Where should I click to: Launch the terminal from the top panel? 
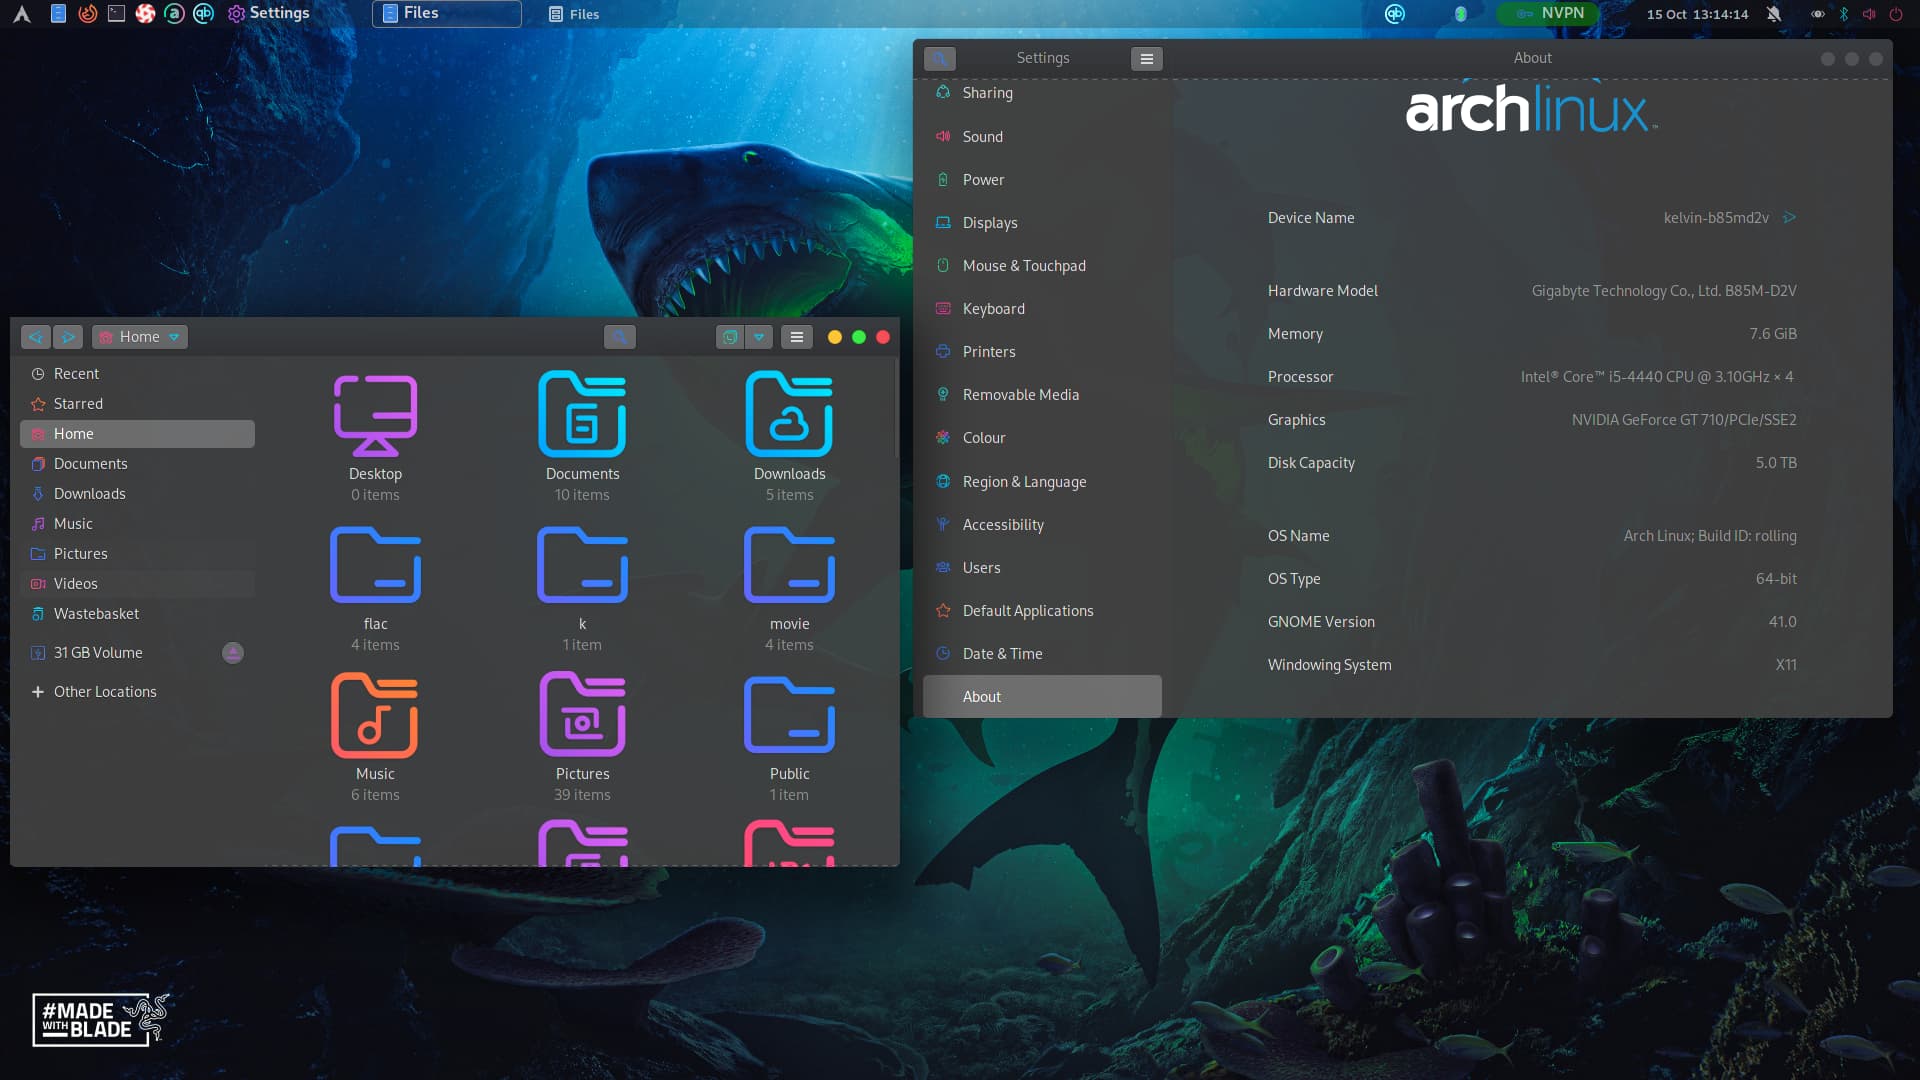pos(116,14)
